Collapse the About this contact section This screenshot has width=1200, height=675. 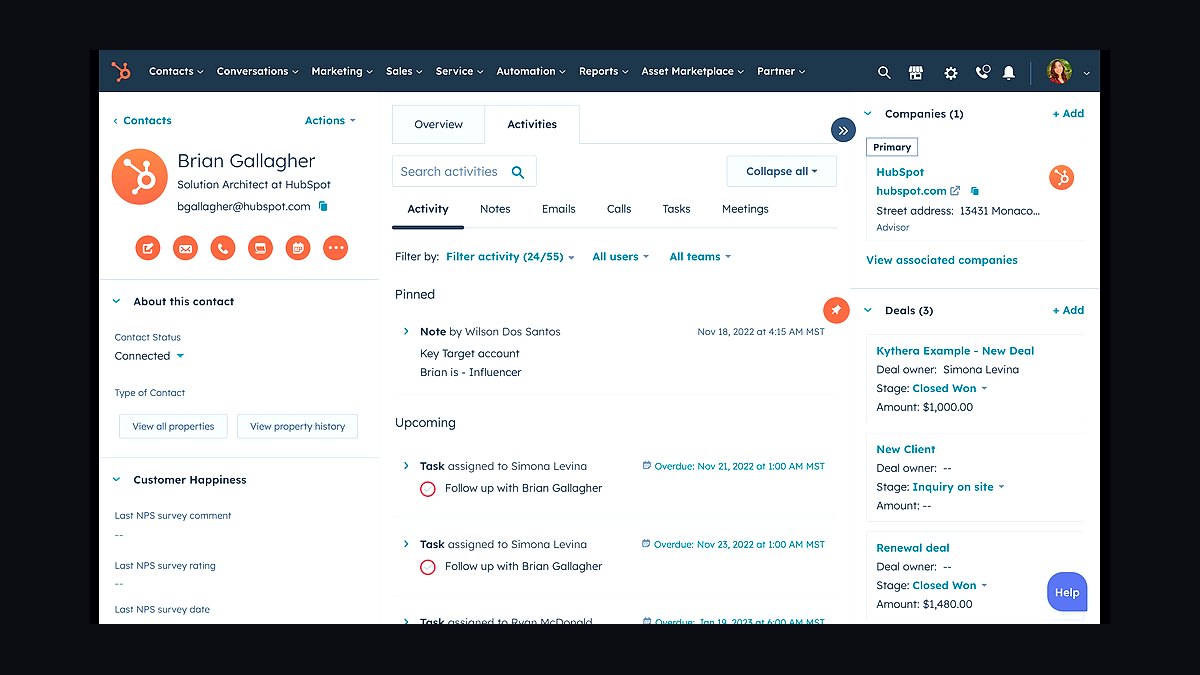point(118,301)
